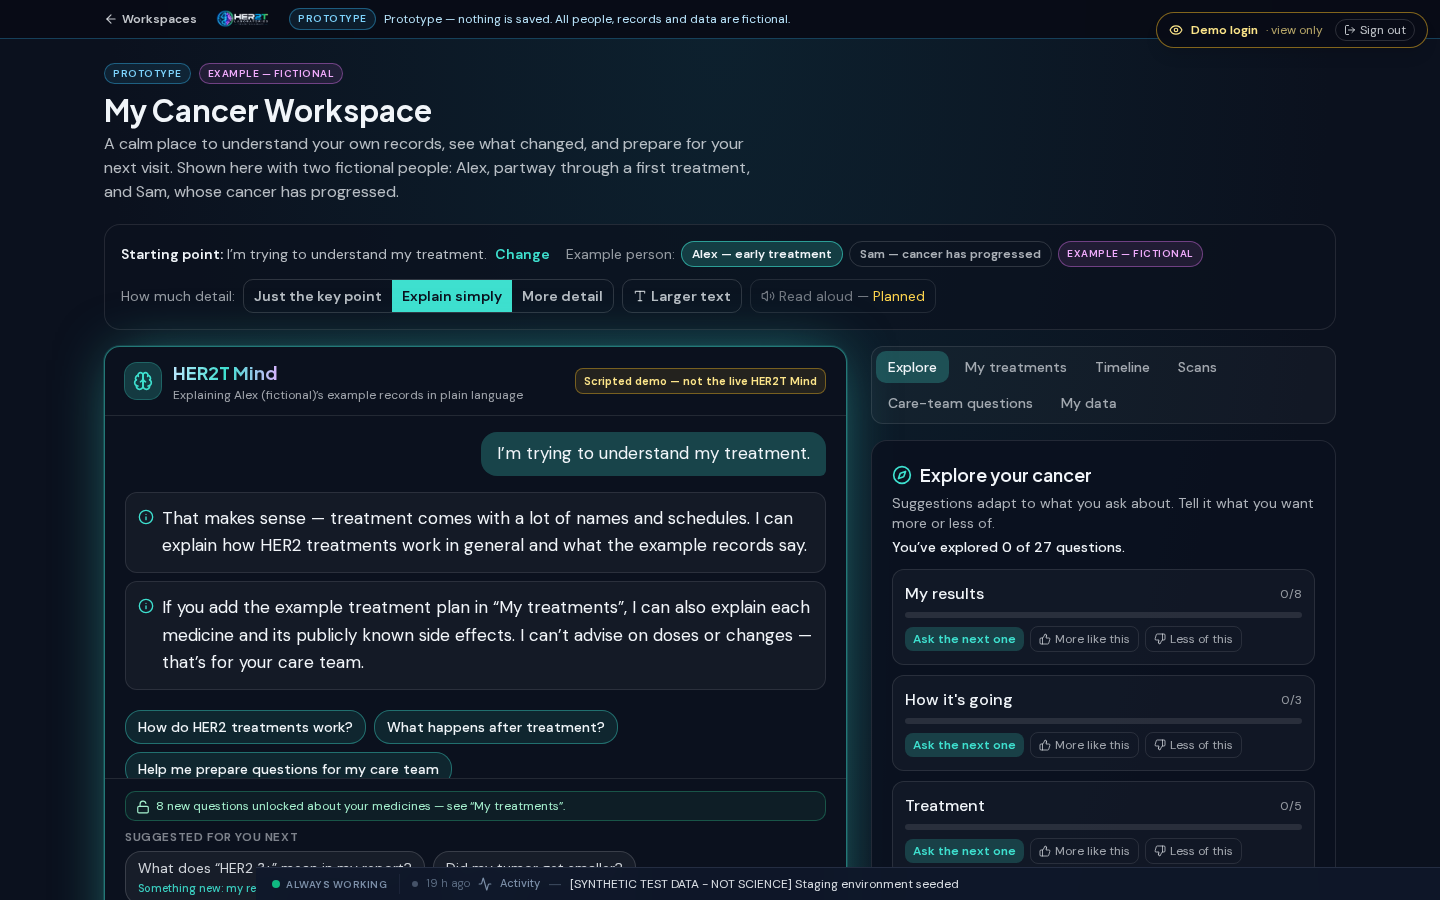Screen dimensions: 1440x900
Task: Change the starting point
Action: [522, 254]
